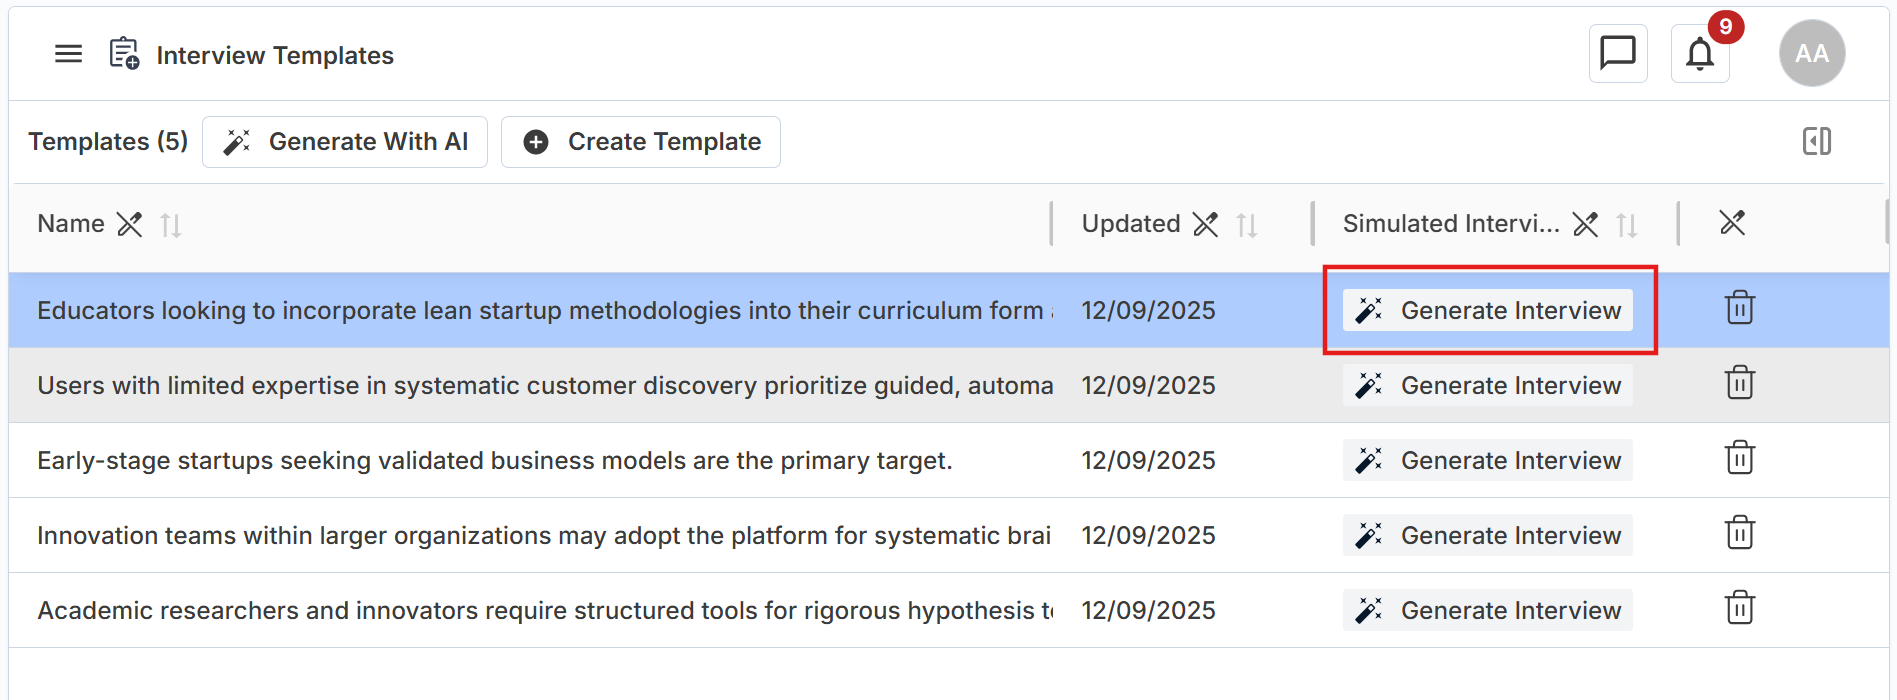Toggle the side panel layout icon
The width and height of the screenshot is (1897, 700).
pyautogui.click(x=1816, y=142)
